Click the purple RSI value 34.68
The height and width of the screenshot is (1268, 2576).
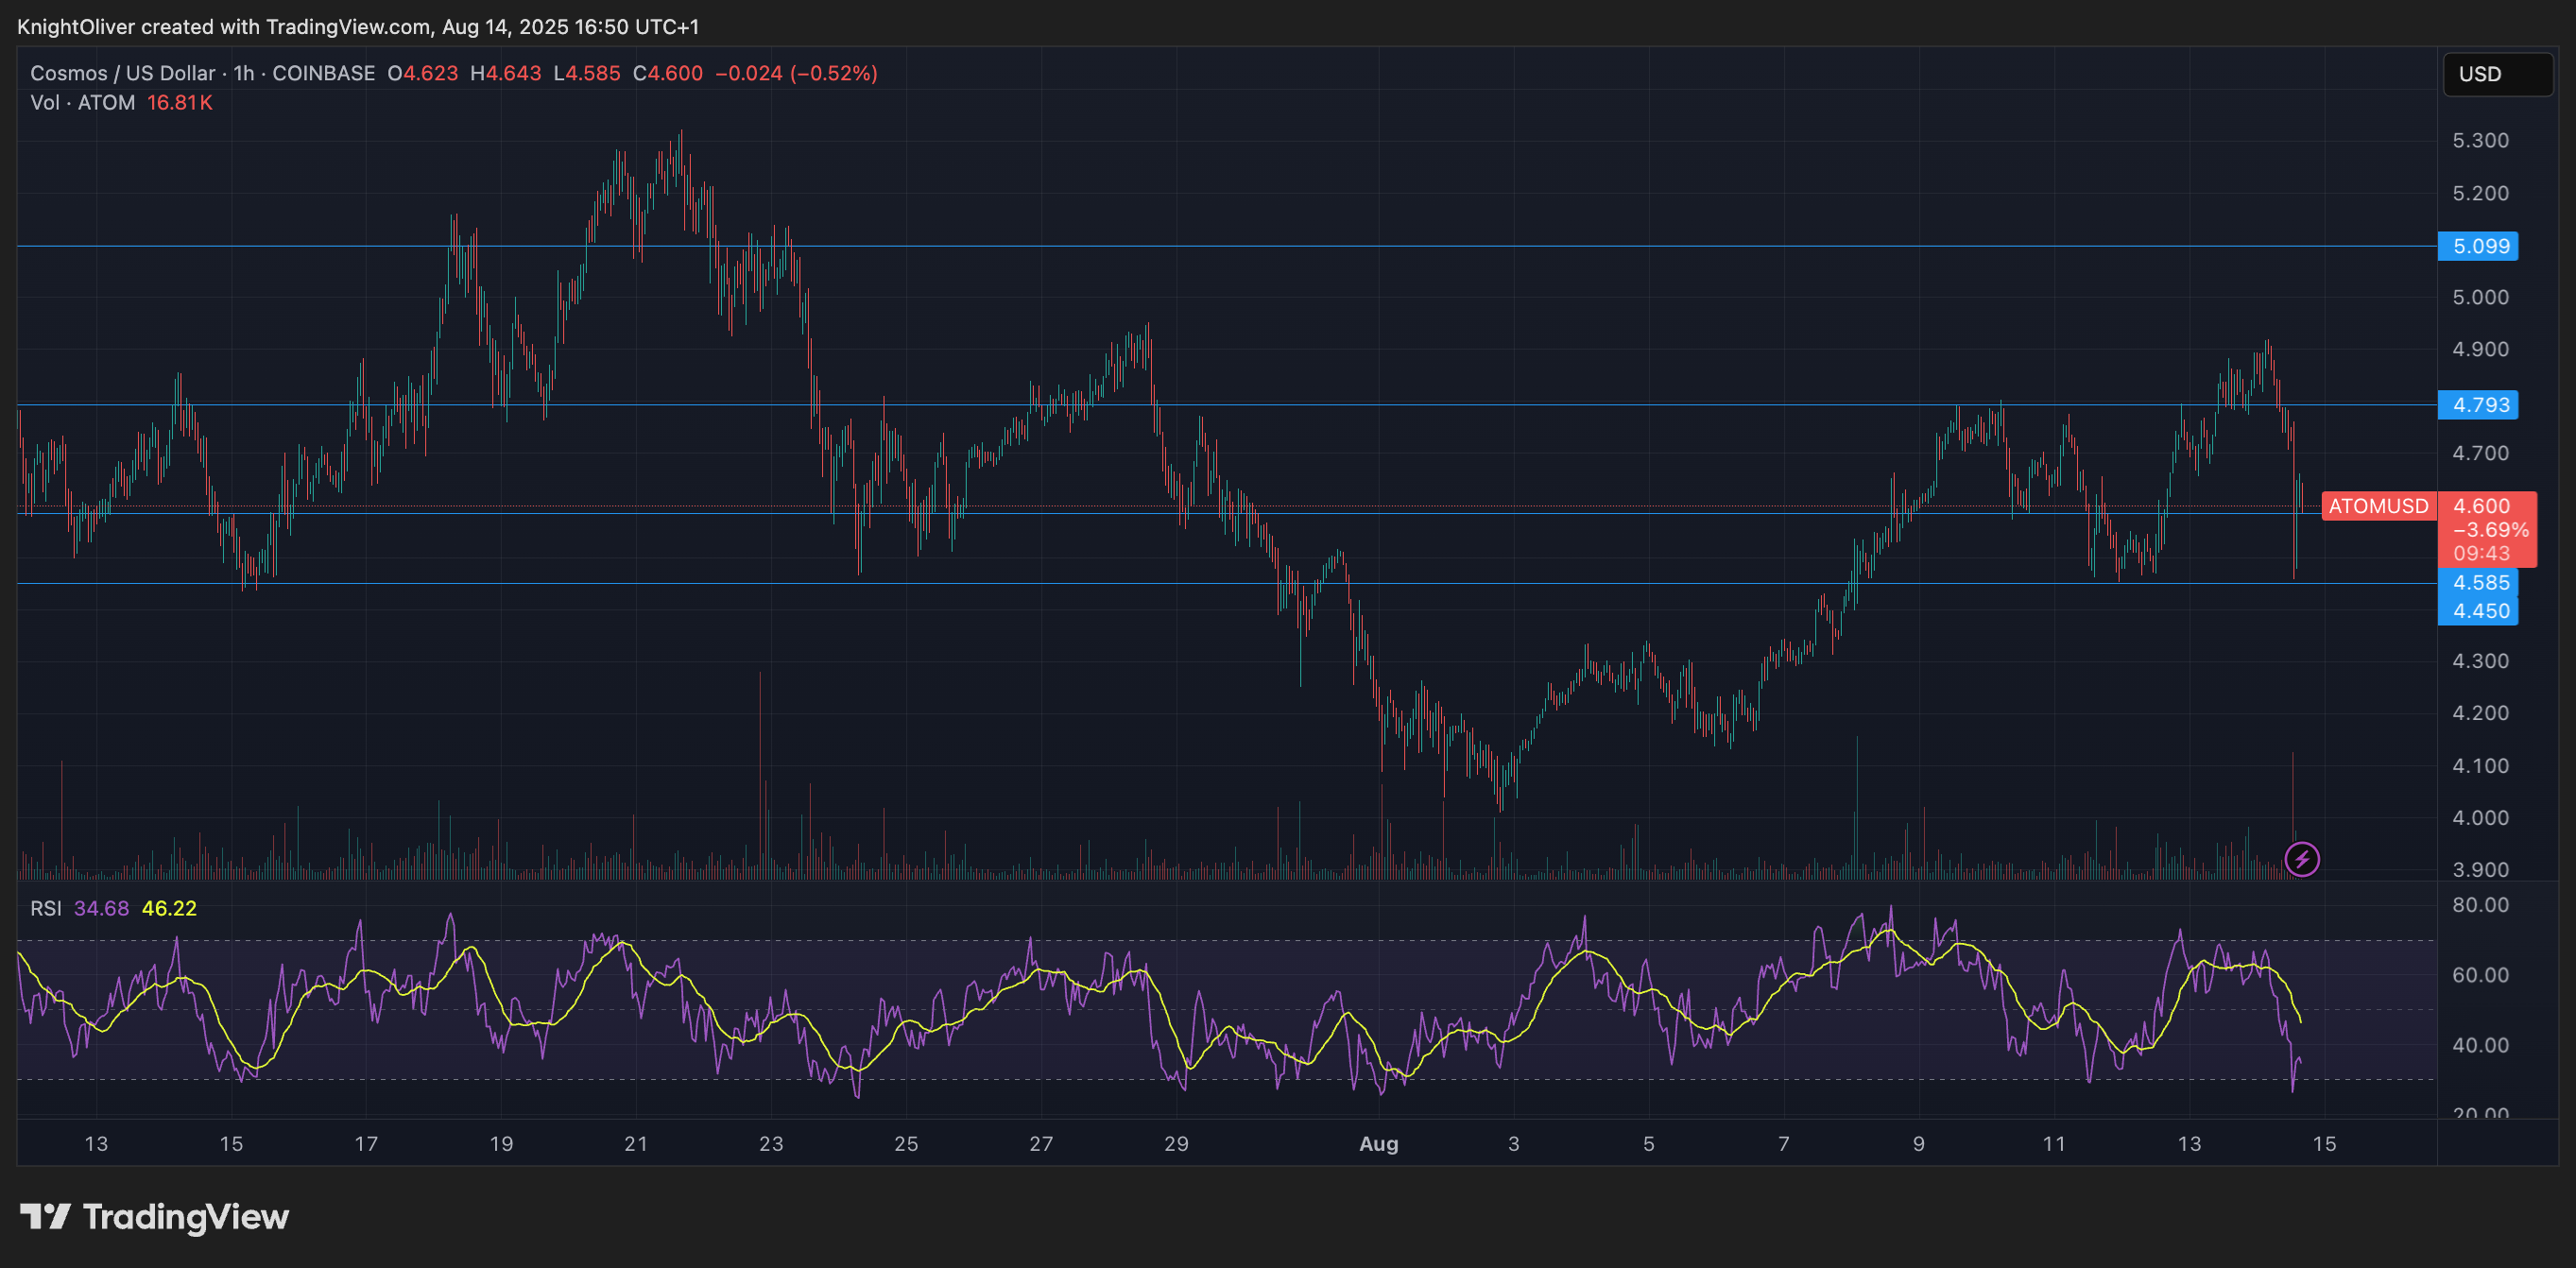pos(101,908)
